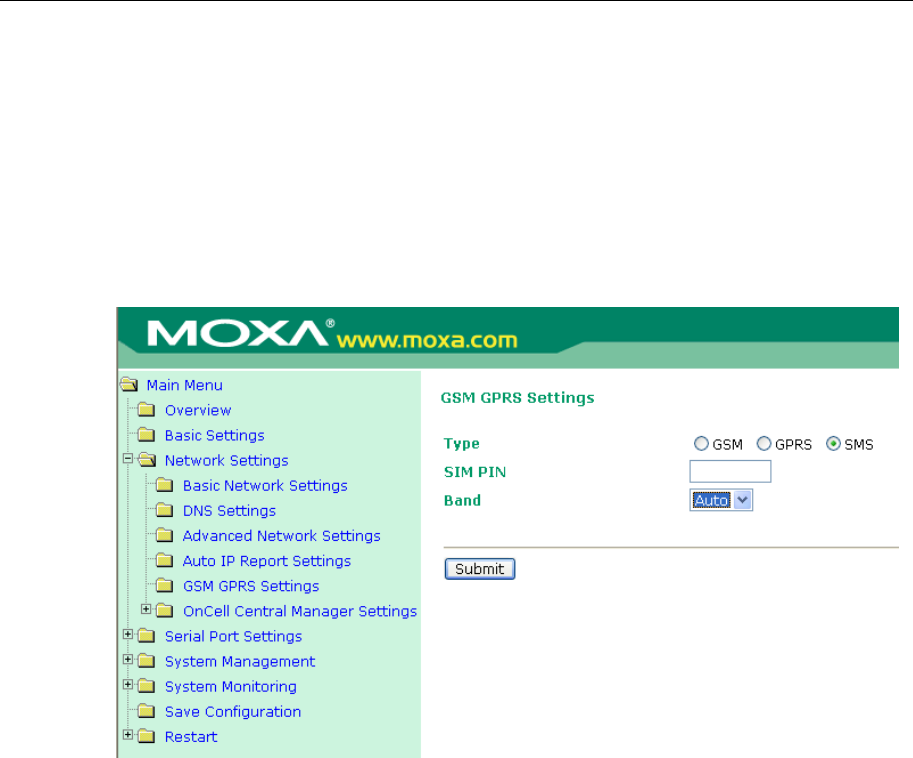913x758 pixels.
Task: Click the System Management folder icon
Action: pos(146,660)
